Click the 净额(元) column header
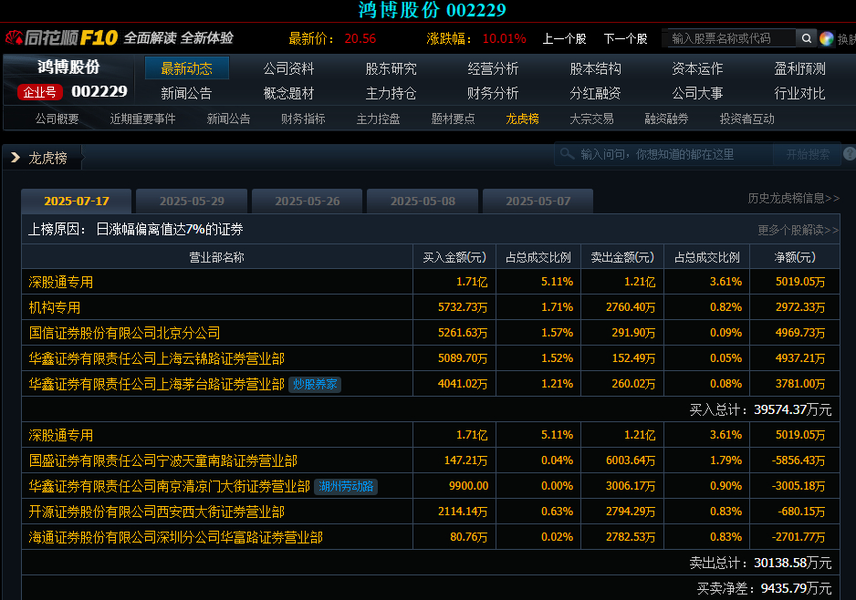856x600 pixels. coord(795,257)
